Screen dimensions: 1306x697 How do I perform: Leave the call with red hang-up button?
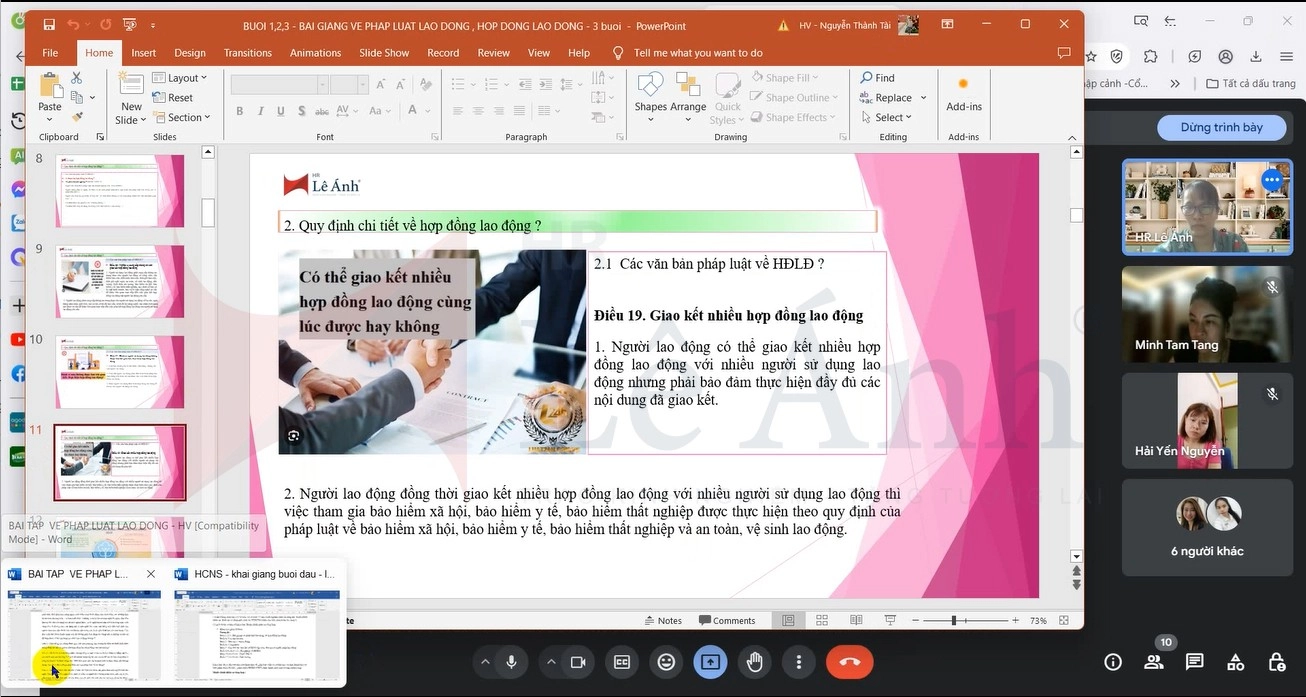tap(849, 662)
